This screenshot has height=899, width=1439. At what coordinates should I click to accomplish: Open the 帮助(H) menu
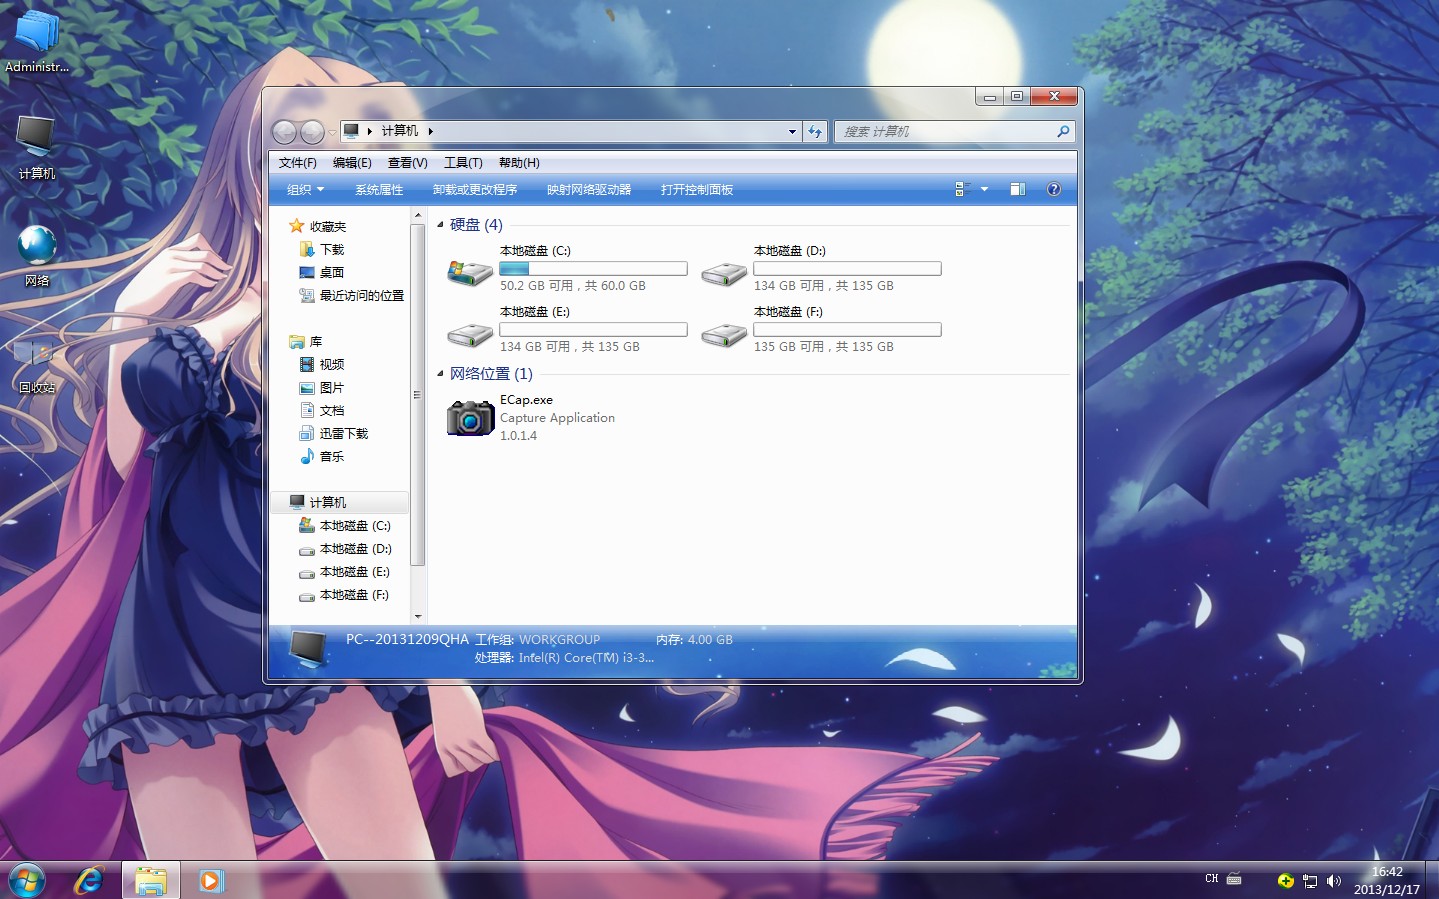(519, 163)
